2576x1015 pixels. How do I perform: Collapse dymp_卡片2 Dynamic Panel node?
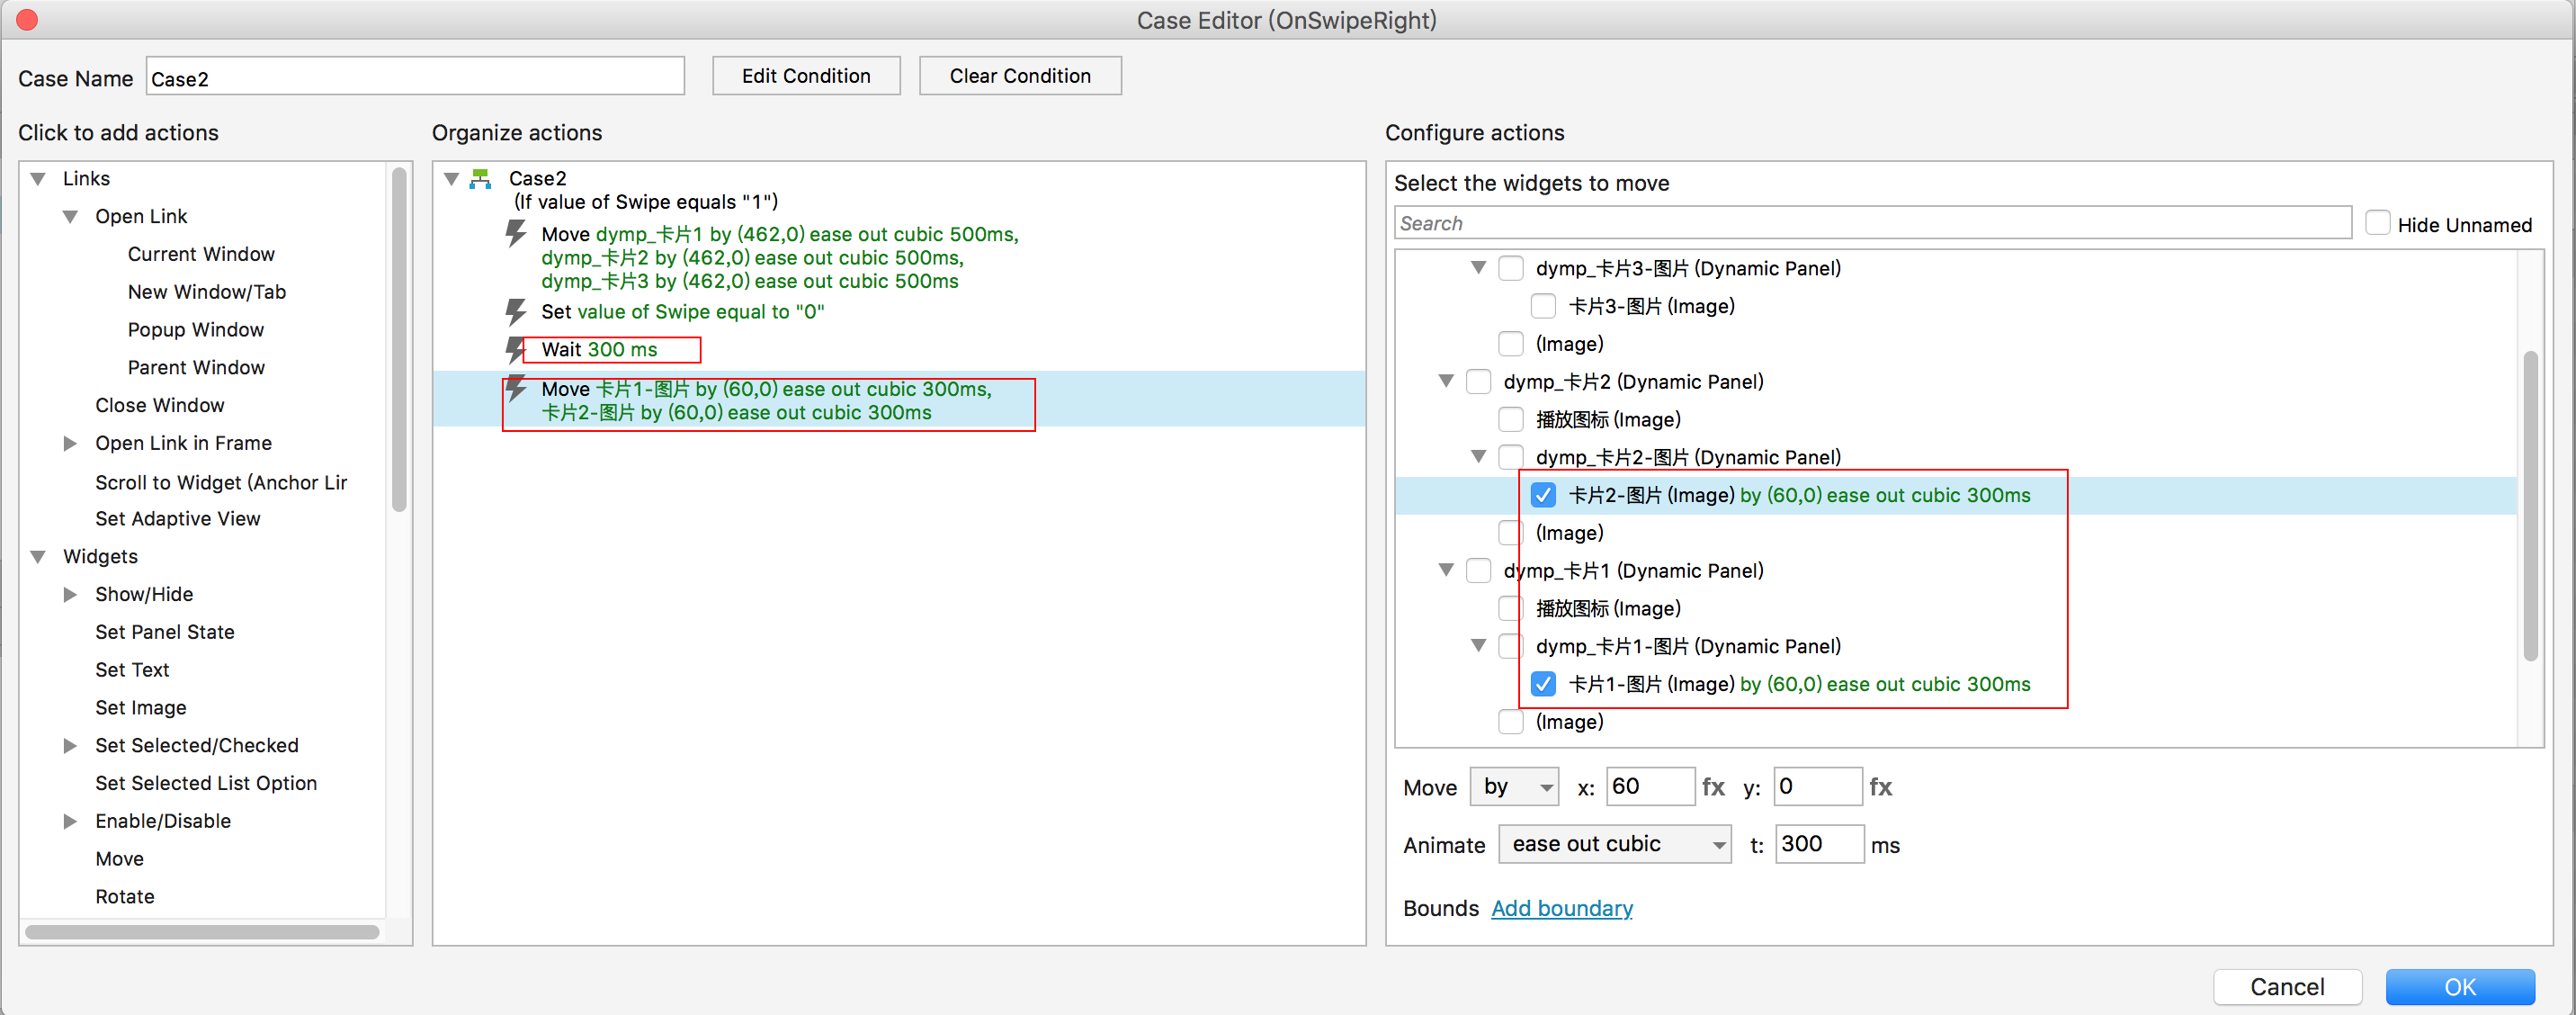(1446, 381)
